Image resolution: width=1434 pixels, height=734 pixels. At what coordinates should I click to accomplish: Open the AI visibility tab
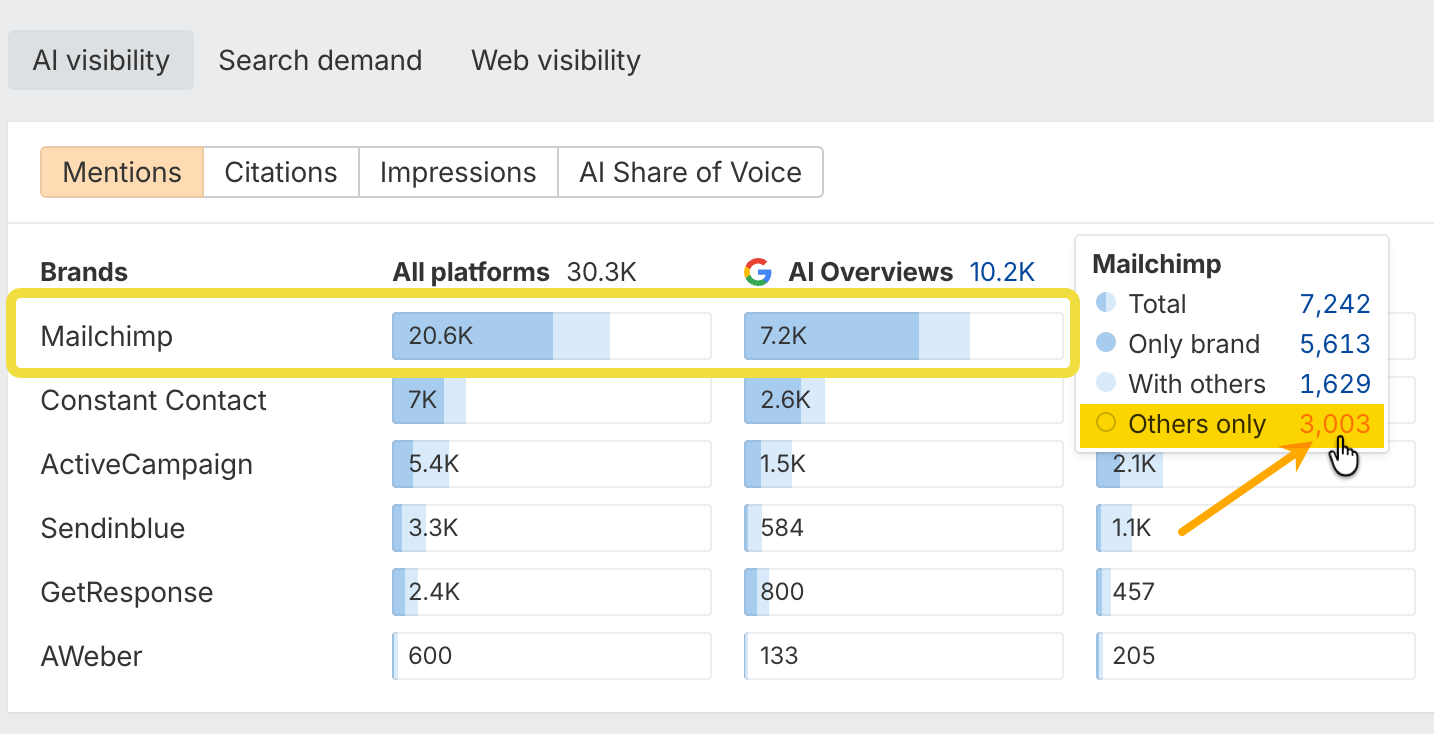coord(101,60)
